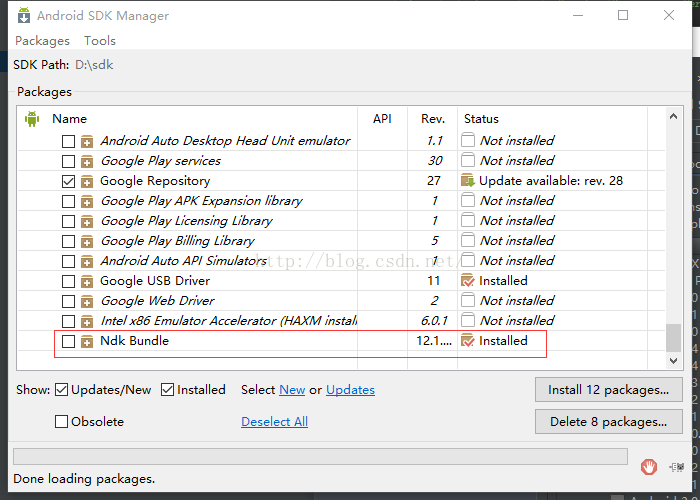
Task: Open the log window icon at bottom right
Action: pos(677,467)
